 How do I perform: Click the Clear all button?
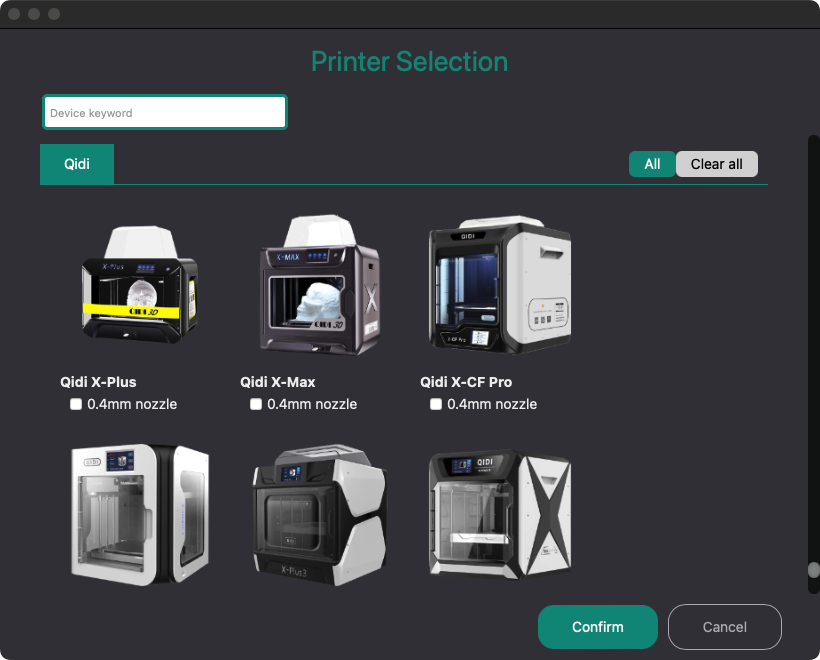tap(716, 164)
